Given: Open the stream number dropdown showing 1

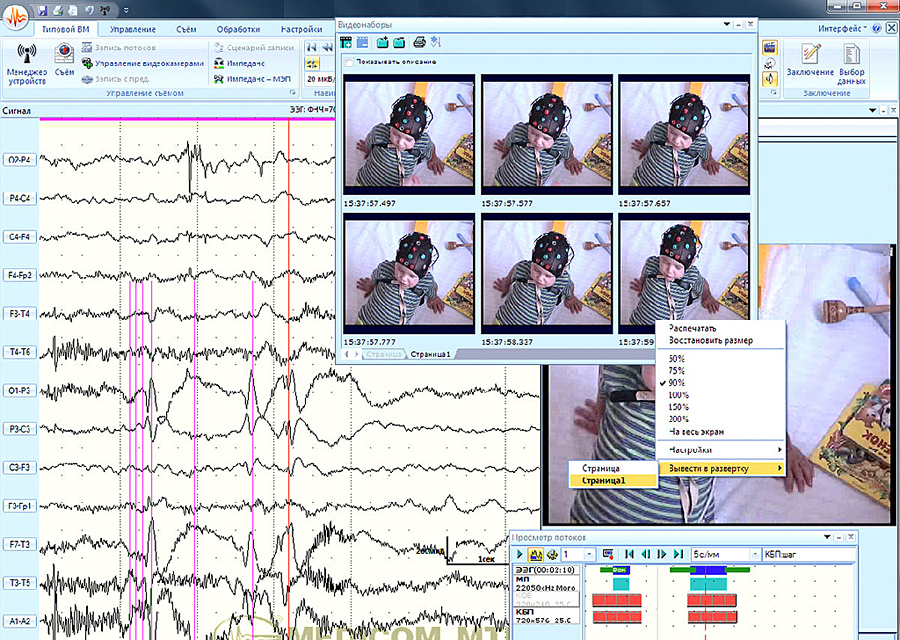Looking at the screenshot, I should pyautogui.click(x=588, y=554).
